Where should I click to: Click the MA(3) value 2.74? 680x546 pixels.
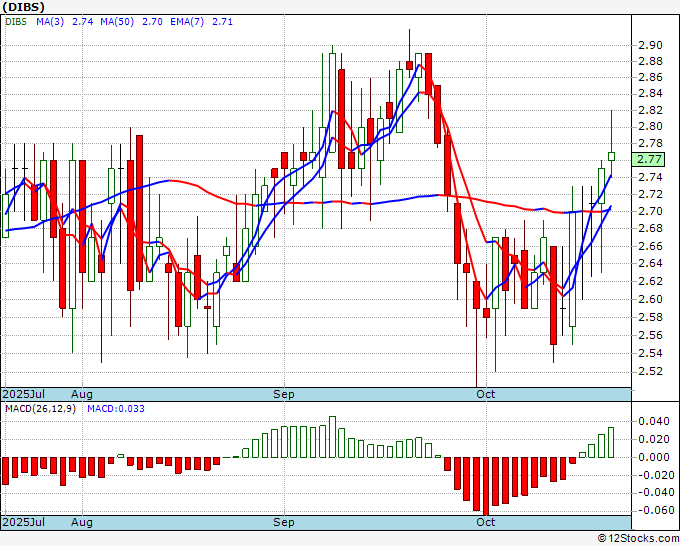[82, 22]
